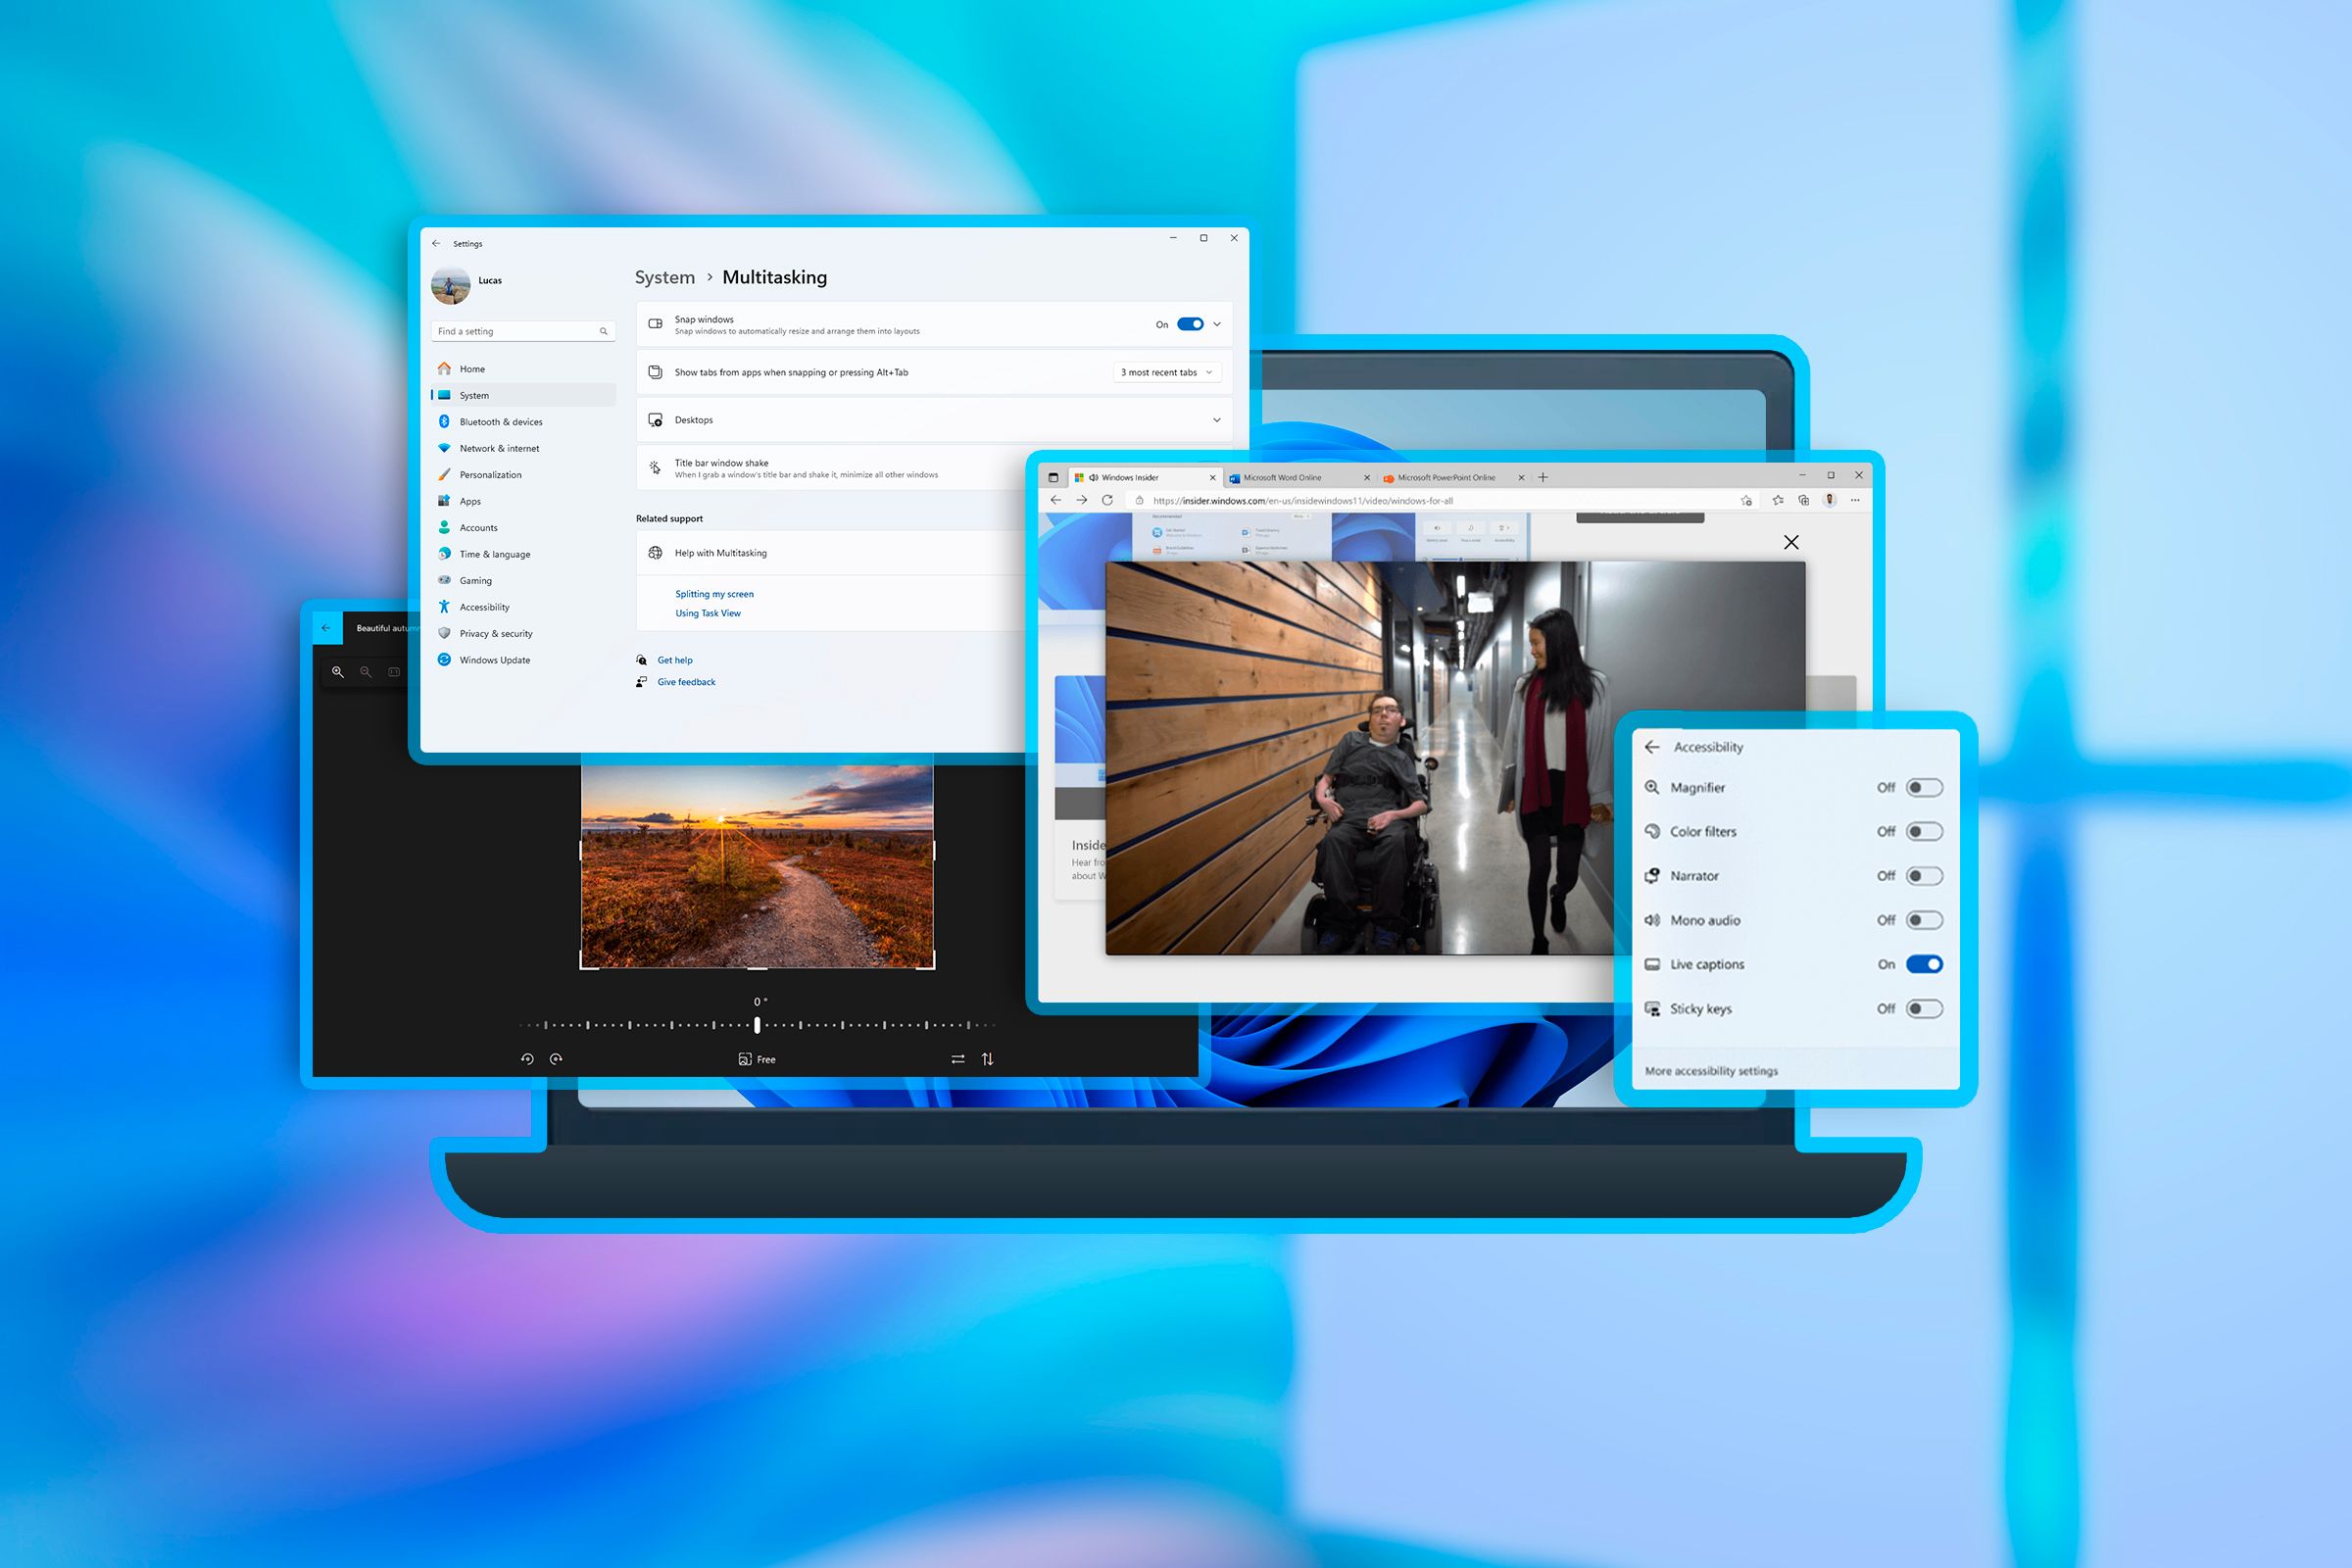Click the Splitting my screen link
Viewport: 2352px width, 1568px height.
[x=714, y=593]
